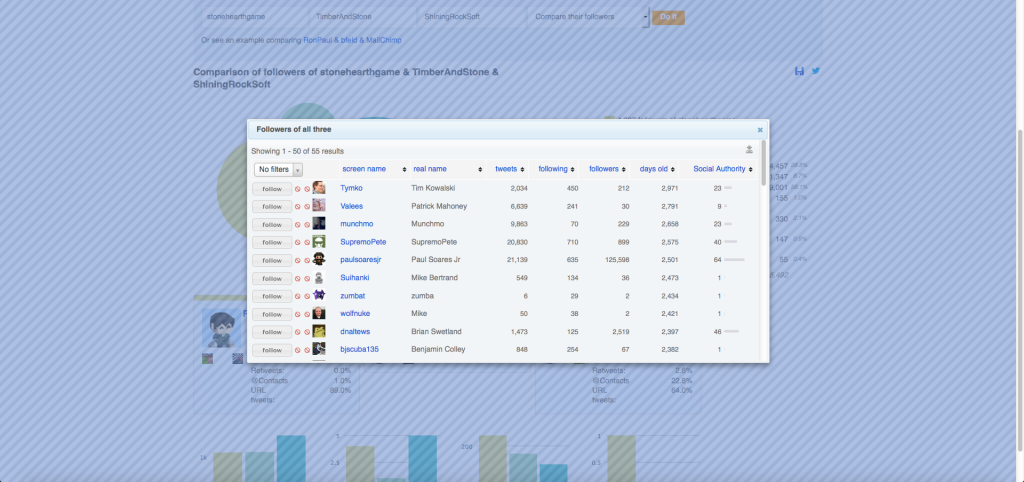Open SupremoPete's avatar picture

[319, 241]
